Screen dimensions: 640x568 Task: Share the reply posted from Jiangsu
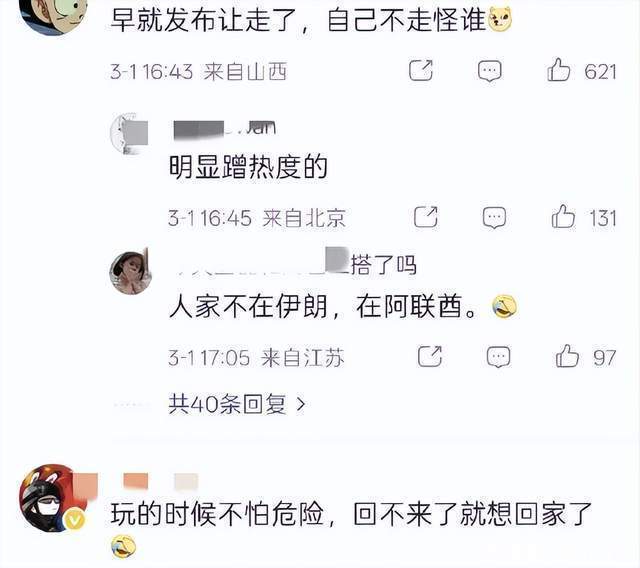point(430,356)
